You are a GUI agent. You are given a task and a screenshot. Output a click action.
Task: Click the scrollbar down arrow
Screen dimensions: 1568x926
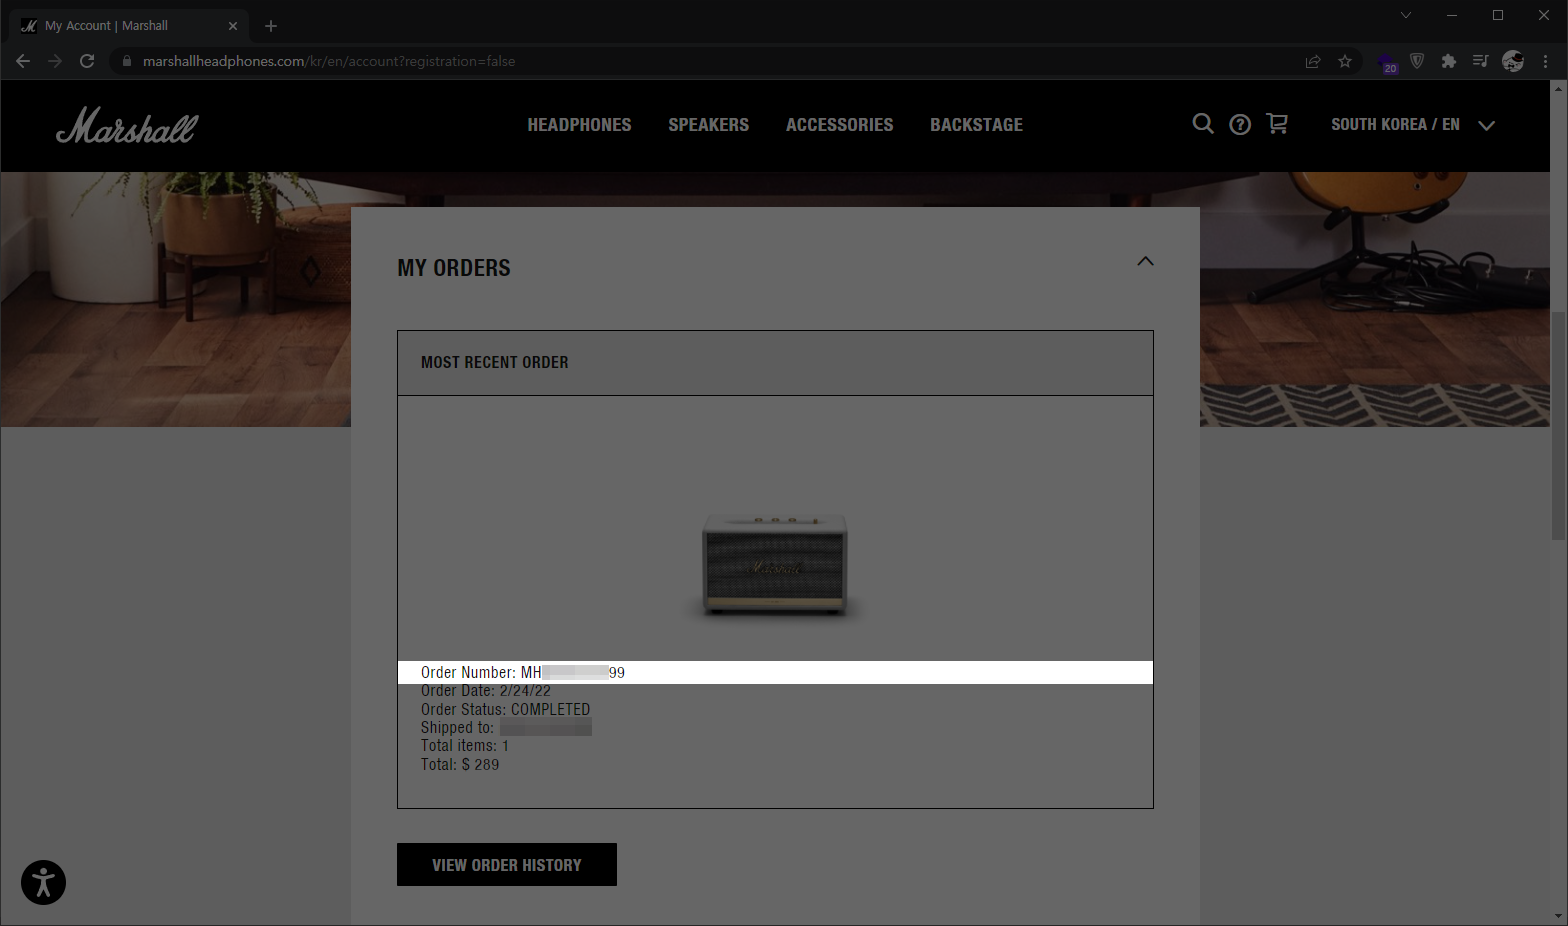1558,917
